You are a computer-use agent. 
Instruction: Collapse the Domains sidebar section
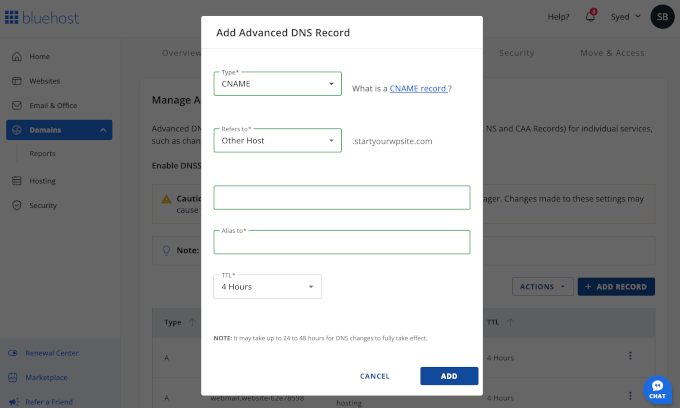(103, 130)
